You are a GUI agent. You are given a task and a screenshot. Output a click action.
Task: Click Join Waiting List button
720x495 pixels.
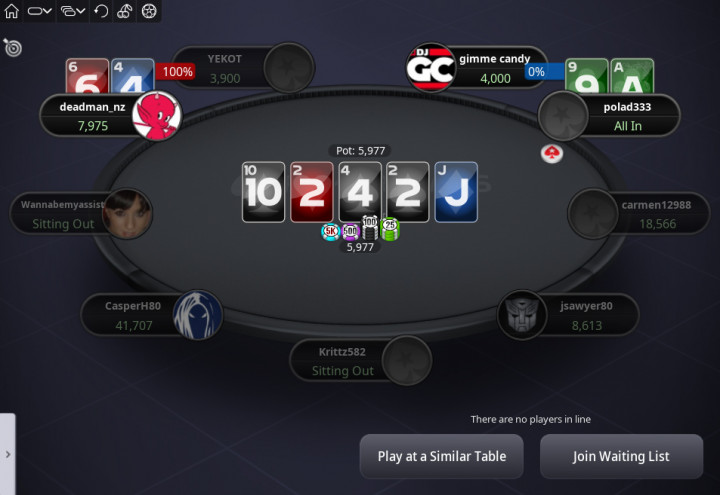(621, 456)
